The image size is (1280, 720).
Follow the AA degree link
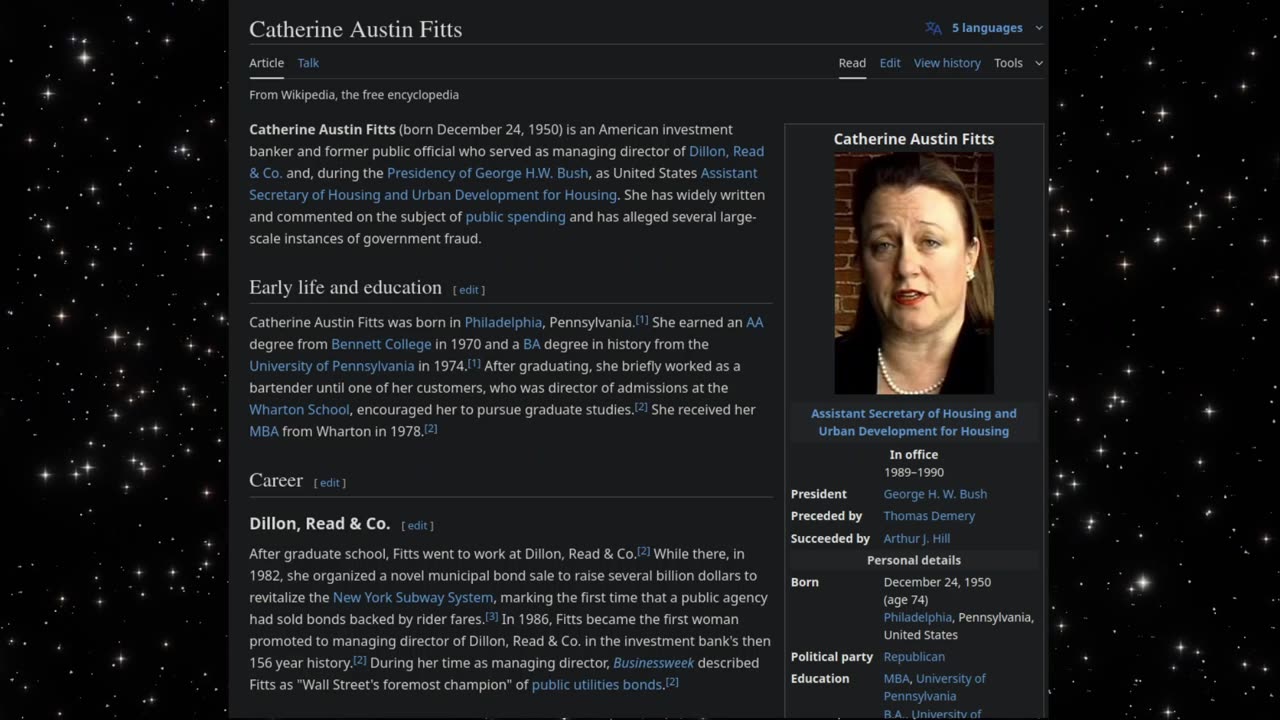[754, 322]
